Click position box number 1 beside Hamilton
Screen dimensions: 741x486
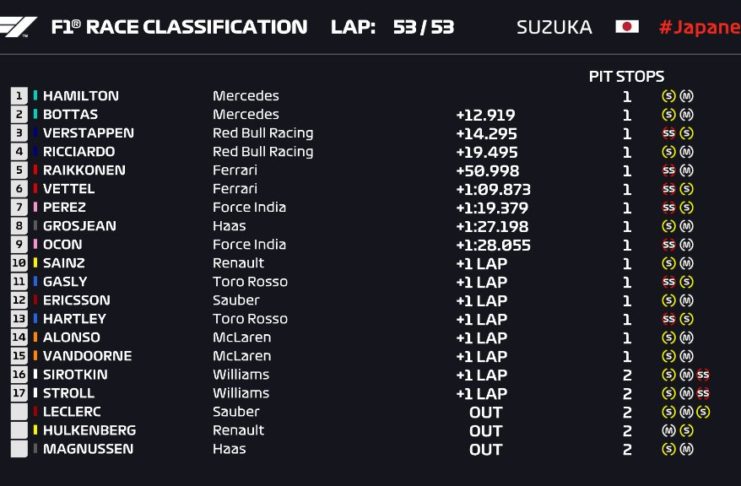pos(19,96)
